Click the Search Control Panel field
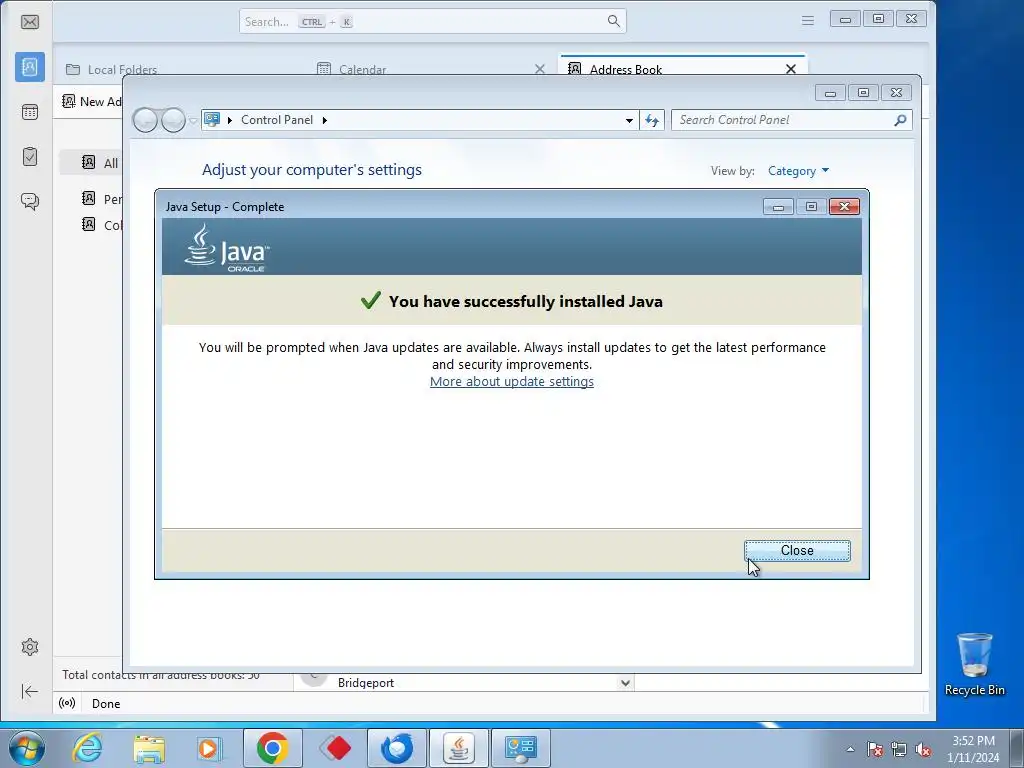This screenshot has height=768, width=1024. (791, 120)
